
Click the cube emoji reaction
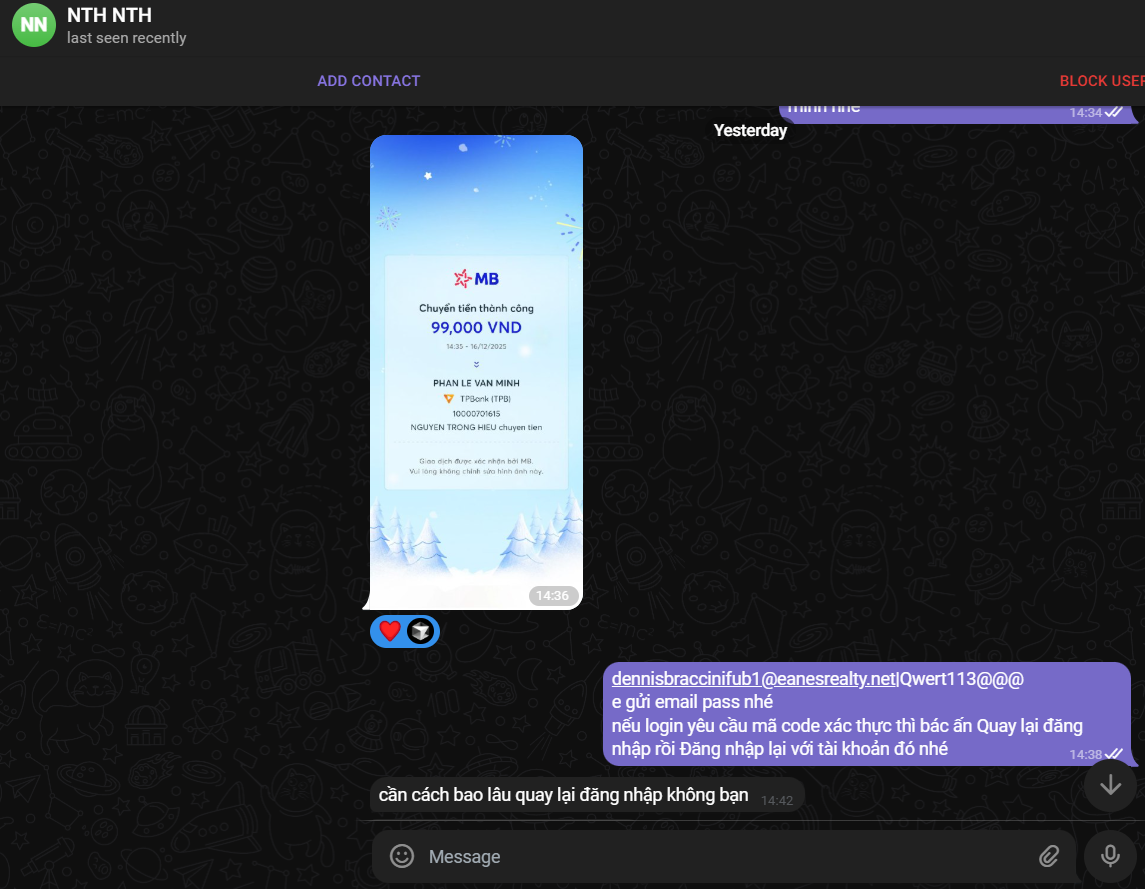[x=420, y=630]
